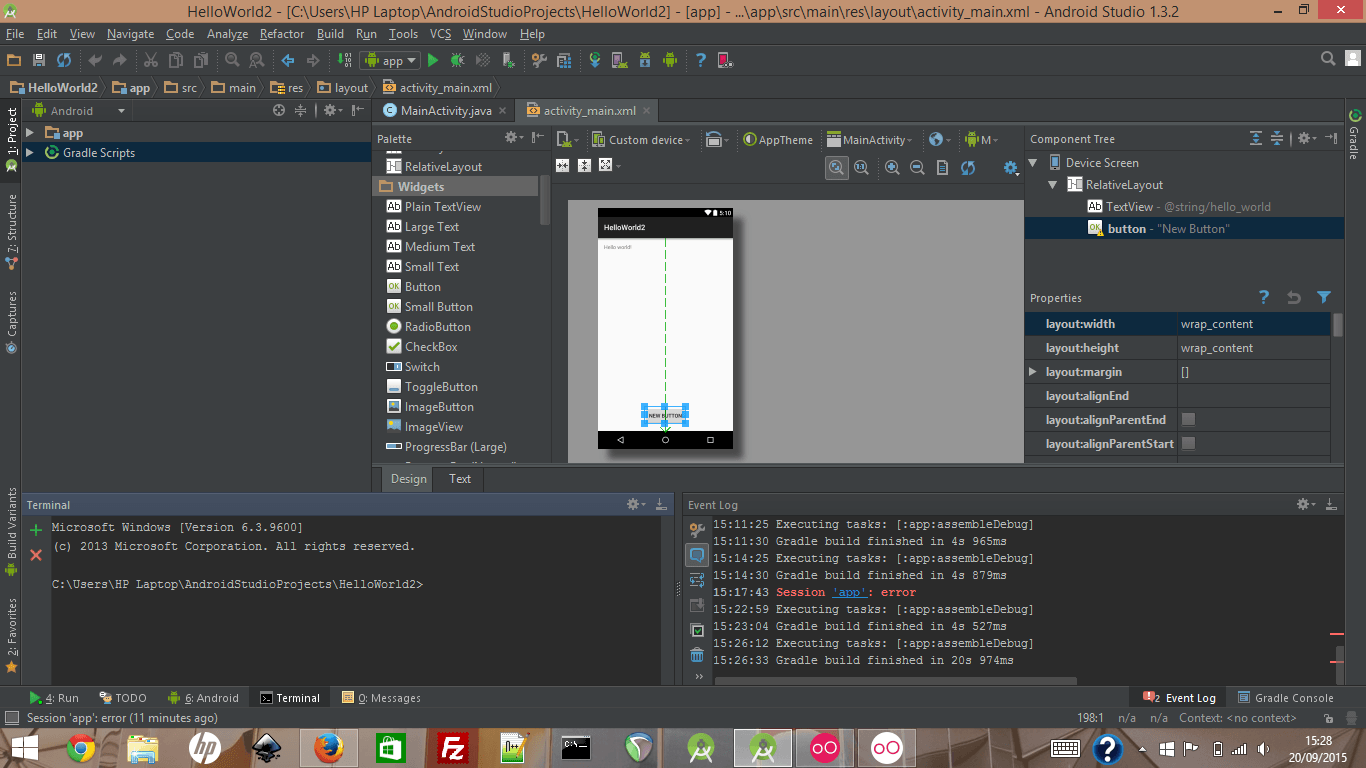The height and width of the screenshot is (768, 1366).
Task: Toggle layout:alignParentEnd checkbox
Action: pos(1188,419)
